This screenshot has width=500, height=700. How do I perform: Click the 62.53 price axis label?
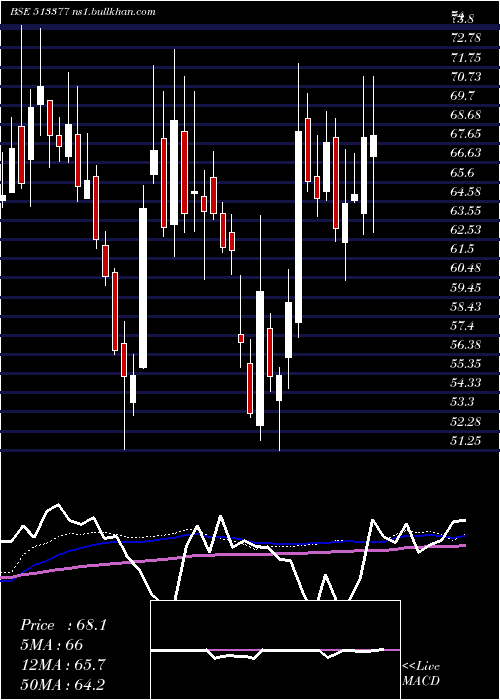466,229
